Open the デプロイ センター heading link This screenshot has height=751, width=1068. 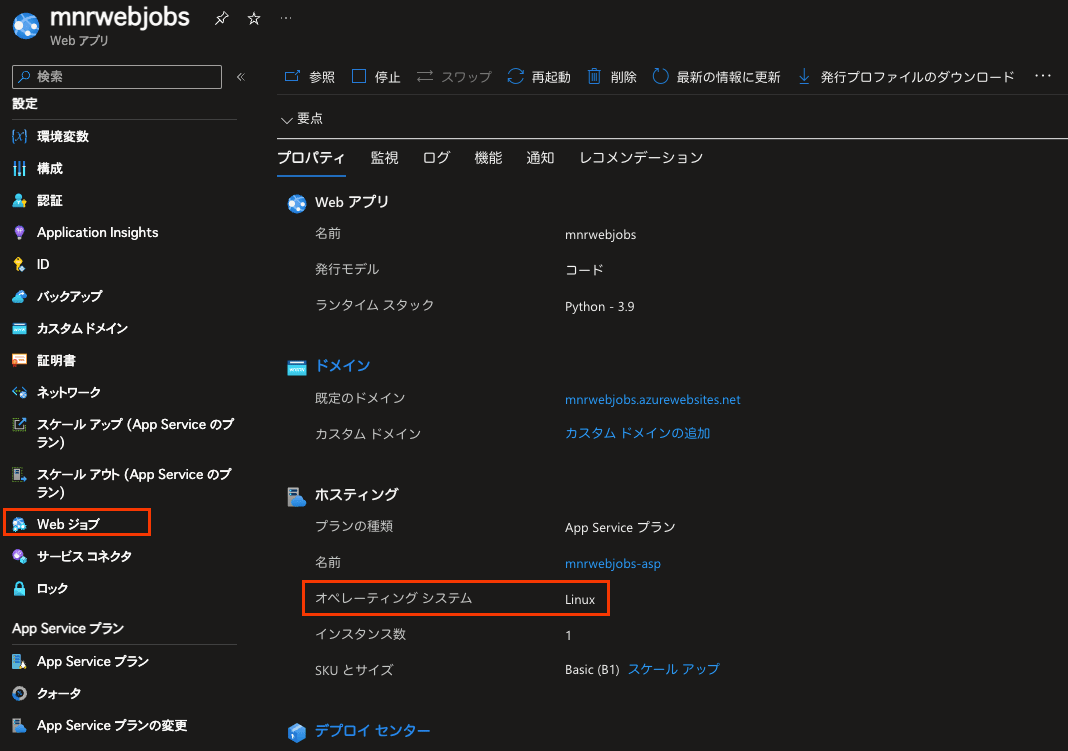click(x=373, y=731)
